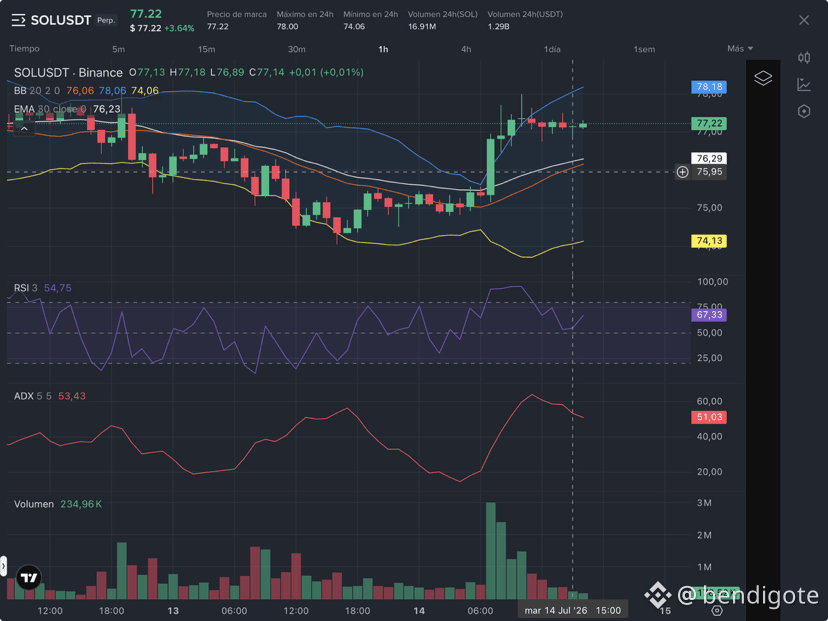The image size is (828, 621).
Task: Click the 14 date label on time axis
Action: pyautogui.click(x=419, y=611)
